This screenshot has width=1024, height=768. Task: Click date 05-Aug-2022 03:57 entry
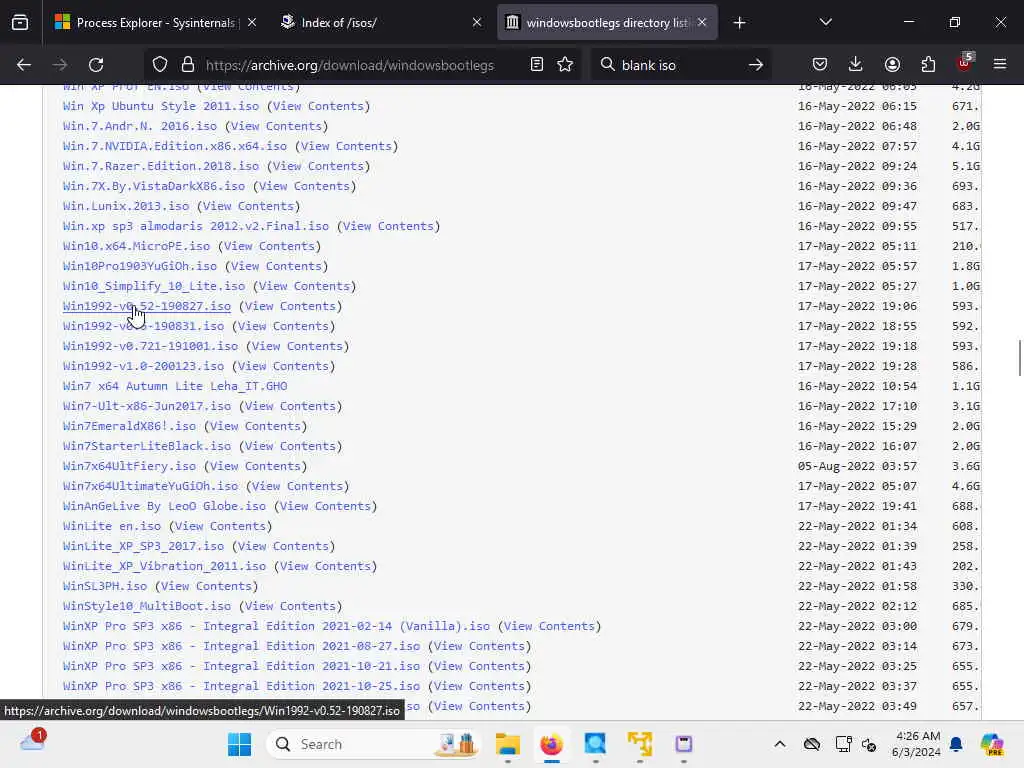point(857,466)
